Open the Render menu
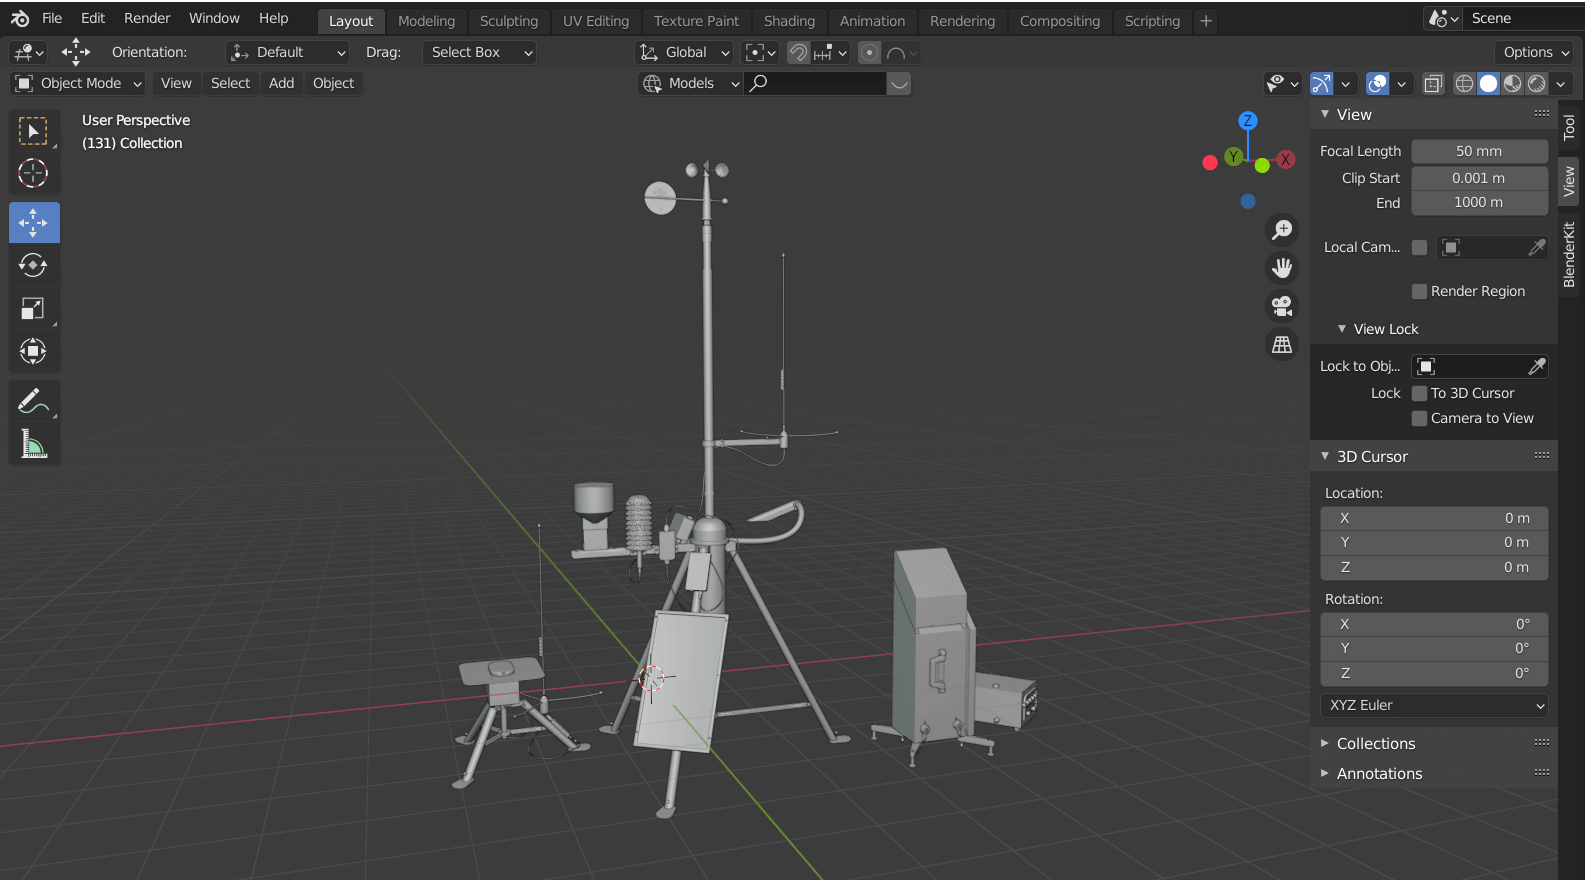Image resolution: width=1585 pixels, height=880 pixels. pyautogui.click(x=147, y=18)
